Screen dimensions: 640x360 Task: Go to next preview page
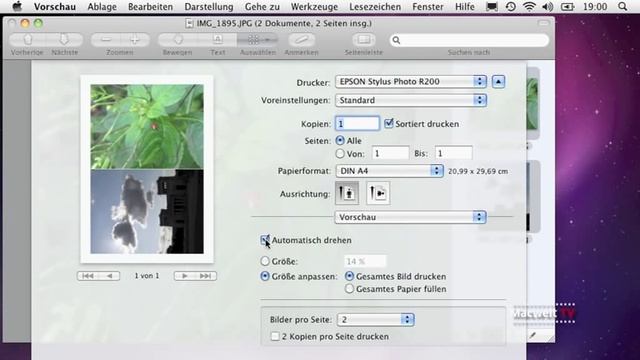pyautogui.click(x=184, y=276)
